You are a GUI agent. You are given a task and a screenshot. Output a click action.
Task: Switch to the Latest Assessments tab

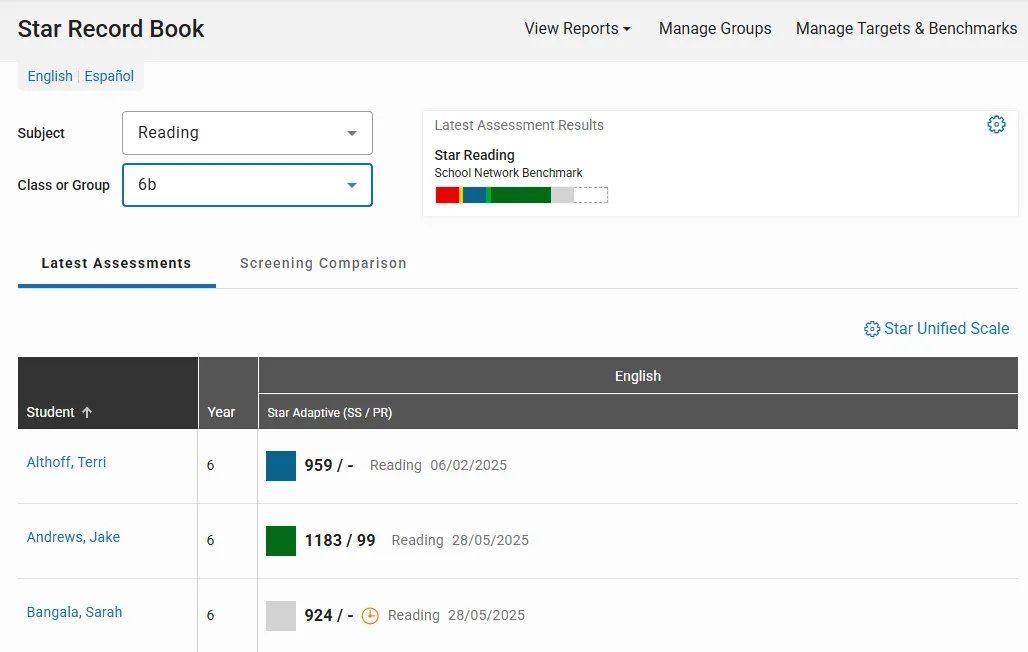click(x=116, y=263)
